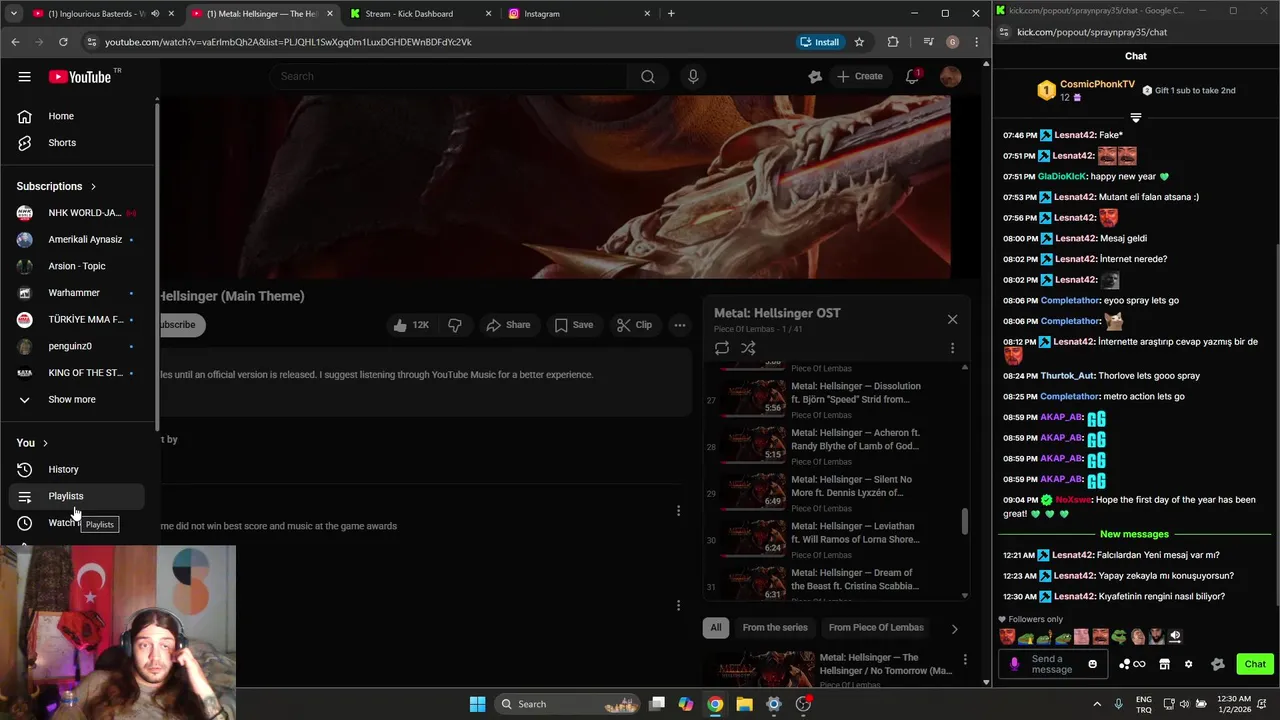Show hidden system tray icons
Image resolution: width=1280 pixels, height=720 pixels.
[1097, 704]
